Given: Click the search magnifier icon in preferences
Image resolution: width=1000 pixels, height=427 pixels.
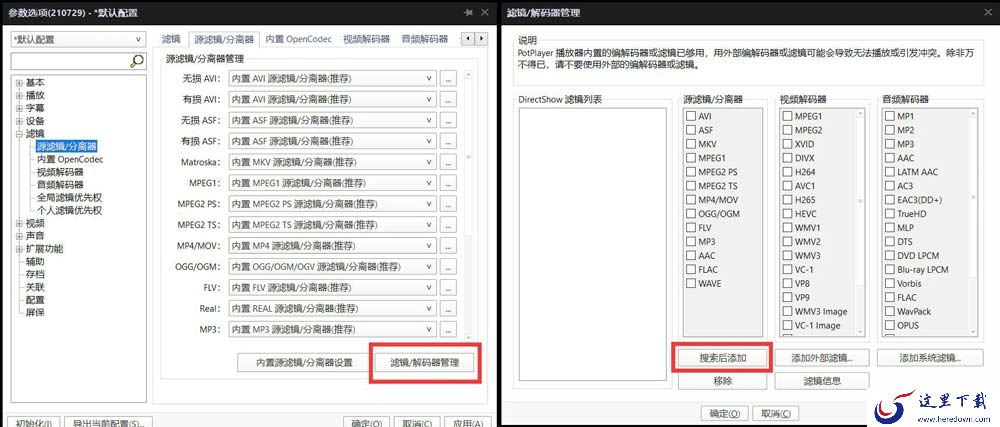Looking at the screenshot, I should point(137,61).
